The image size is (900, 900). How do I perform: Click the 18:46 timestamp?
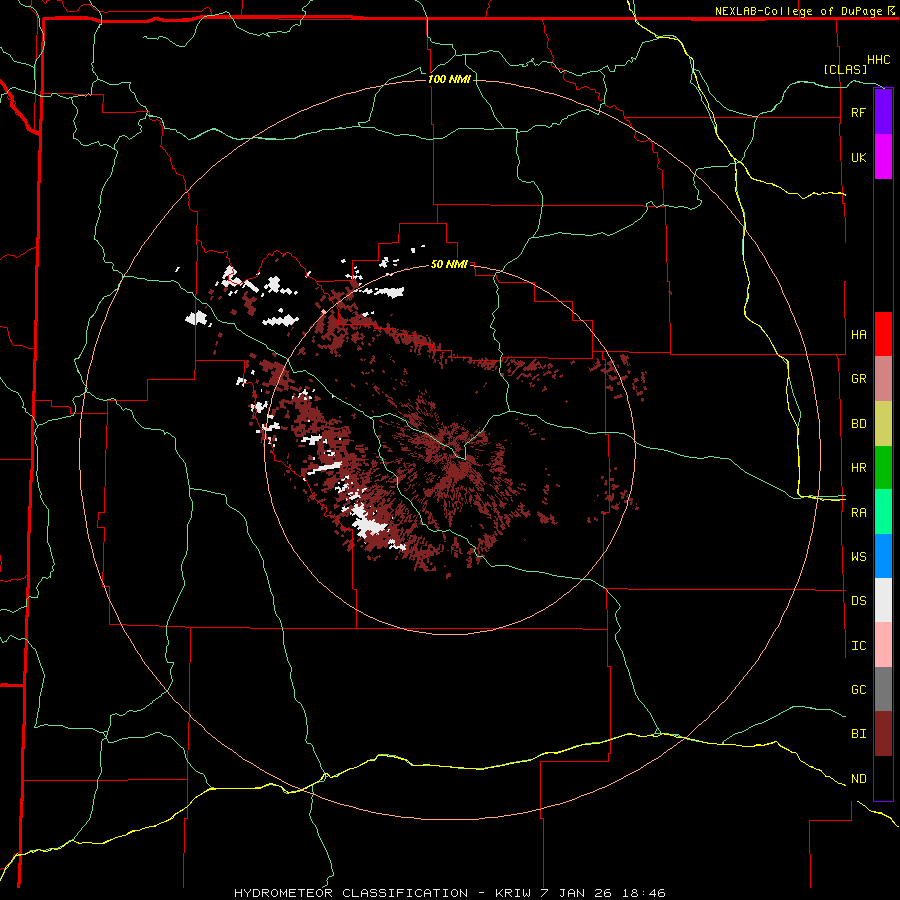pos(646,893)
